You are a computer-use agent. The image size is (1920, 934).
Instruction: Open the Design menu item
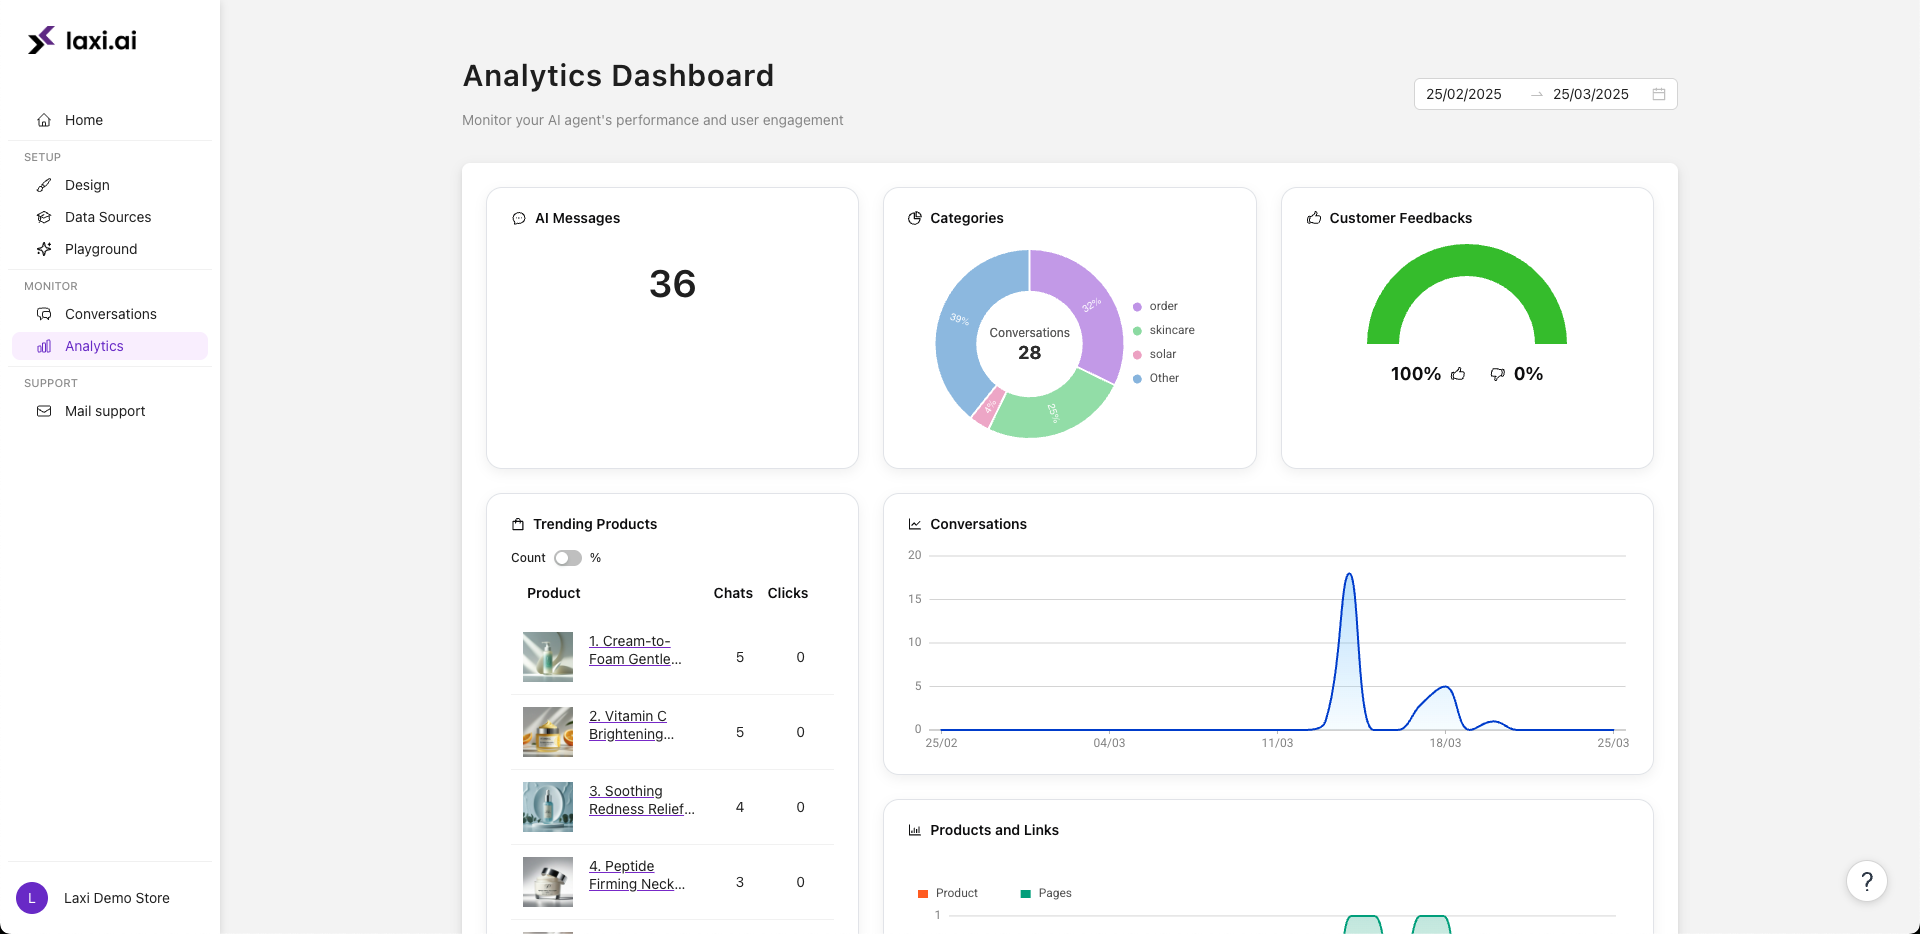coord(87,185)
